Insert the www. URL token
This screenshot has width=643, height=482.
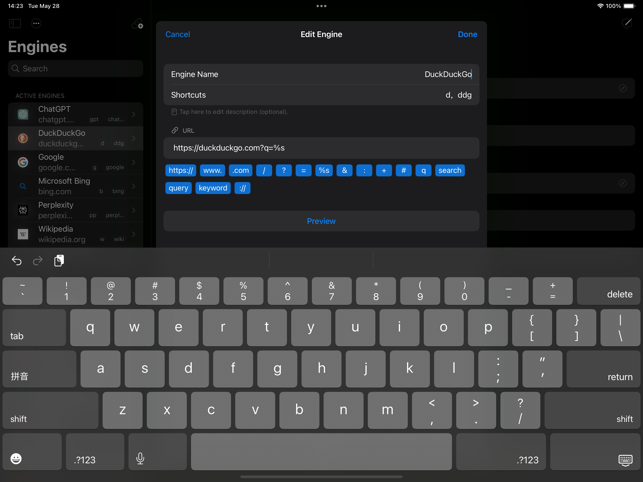tap(212, 170)
